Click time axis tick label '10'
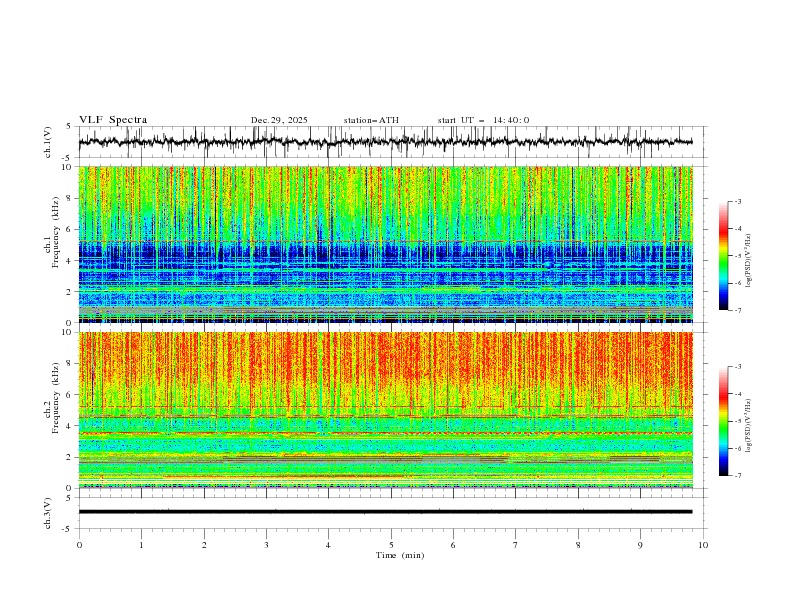This screenshot has width=792, height=612. pyautogui.click(x=703, y=545)
